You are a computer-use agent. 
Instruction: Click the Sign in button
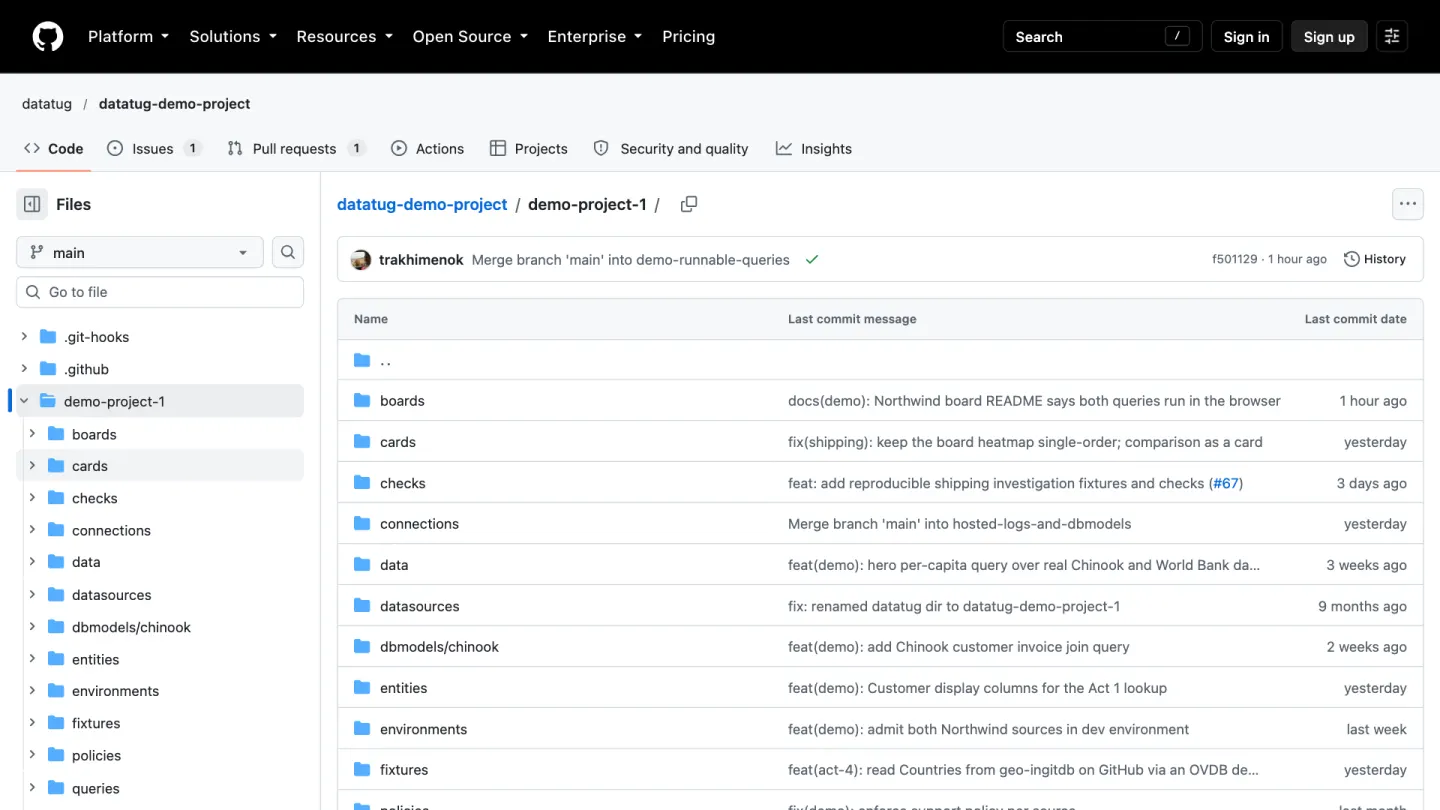(1246, 37)
